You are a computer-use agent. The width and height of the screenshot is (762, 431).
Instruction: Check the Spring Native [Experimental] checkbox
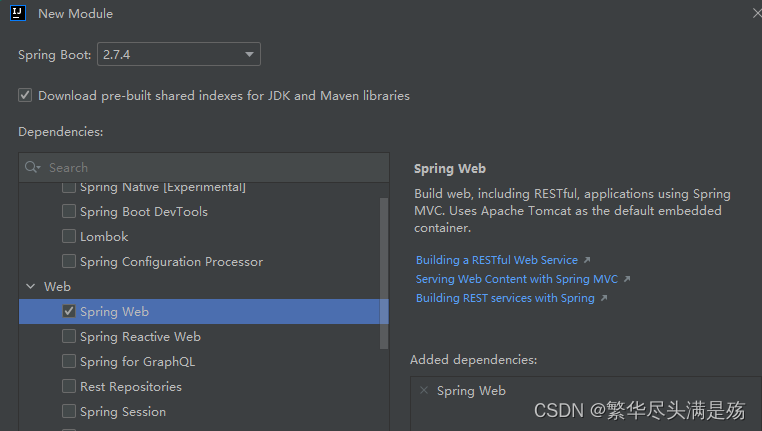[x=69, y=187]
